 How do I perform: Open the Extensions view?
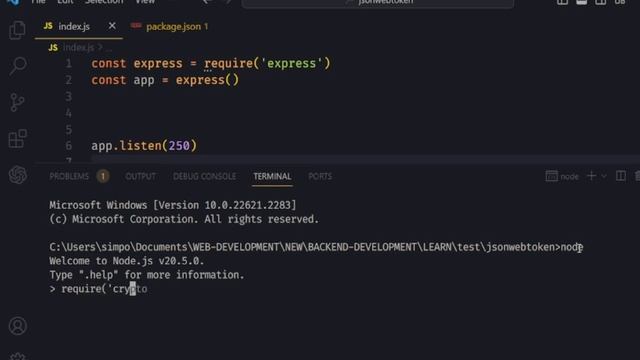tap(18, 139)
